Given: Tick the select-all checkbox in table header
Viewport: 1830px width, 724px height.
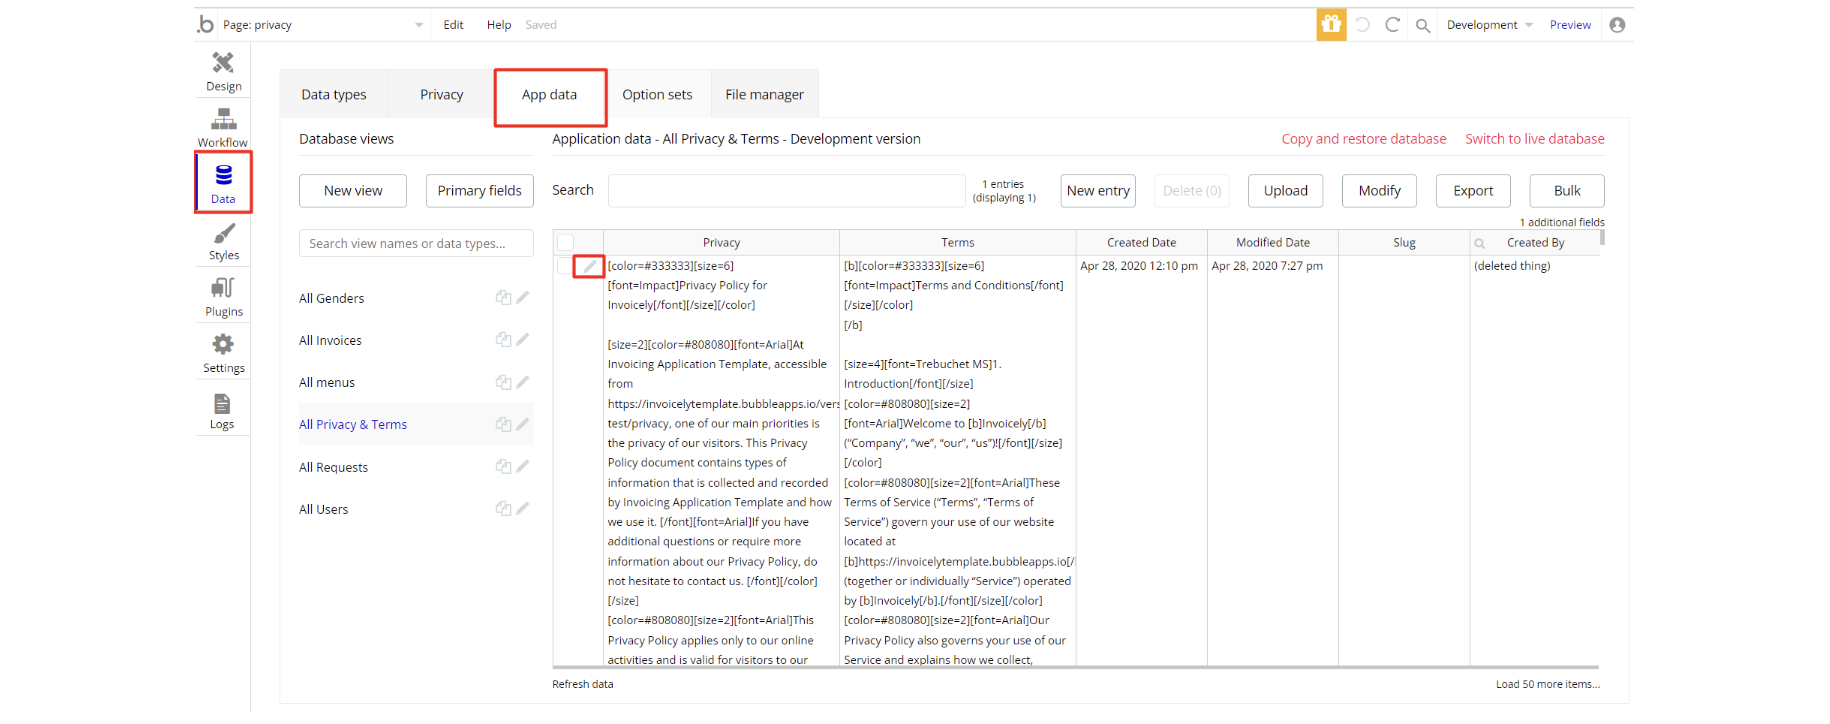Looking at the screenshot, I should (x=566, y=243).
